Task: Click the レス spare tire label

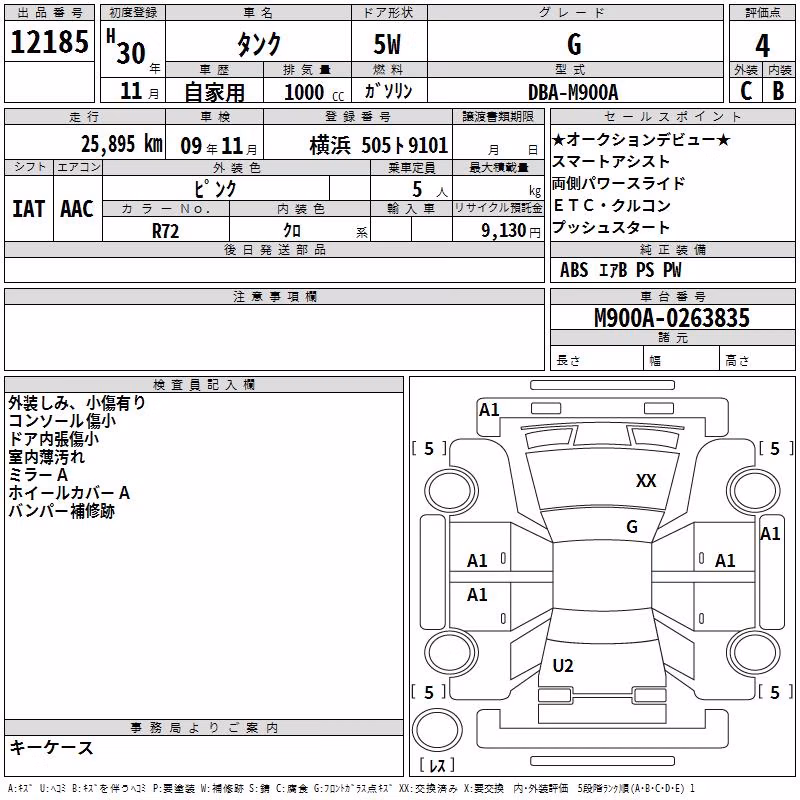Action: [437, 764]
